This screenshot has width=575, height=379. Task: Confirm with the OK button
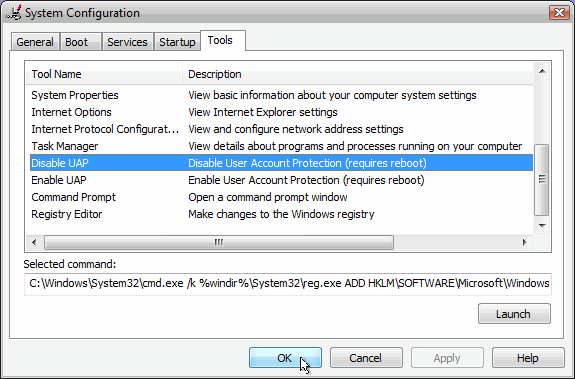click(285, 358)
